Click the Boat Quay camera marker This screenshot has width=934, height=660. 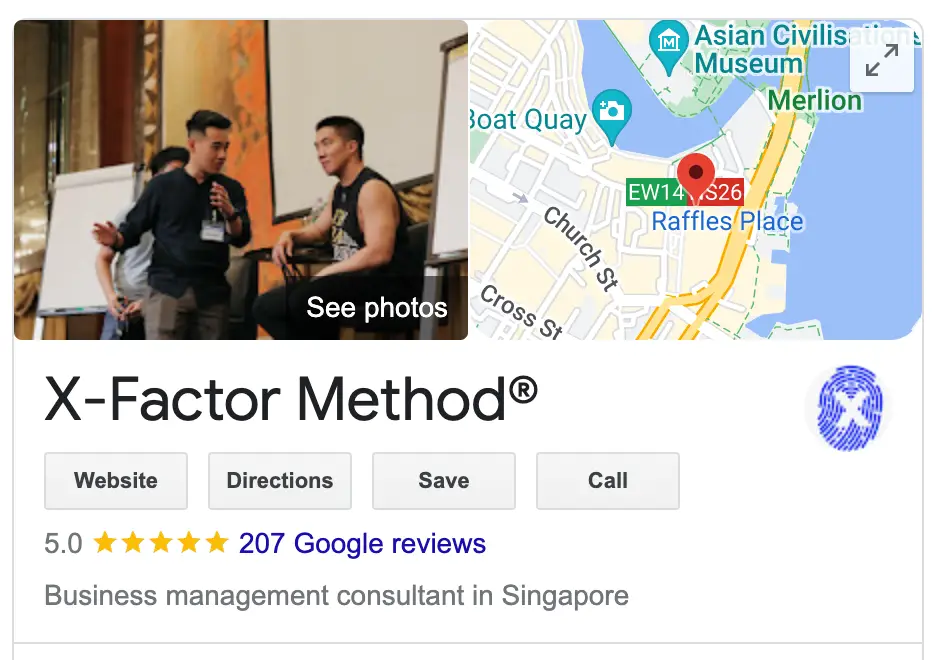[x=612, y=115]
